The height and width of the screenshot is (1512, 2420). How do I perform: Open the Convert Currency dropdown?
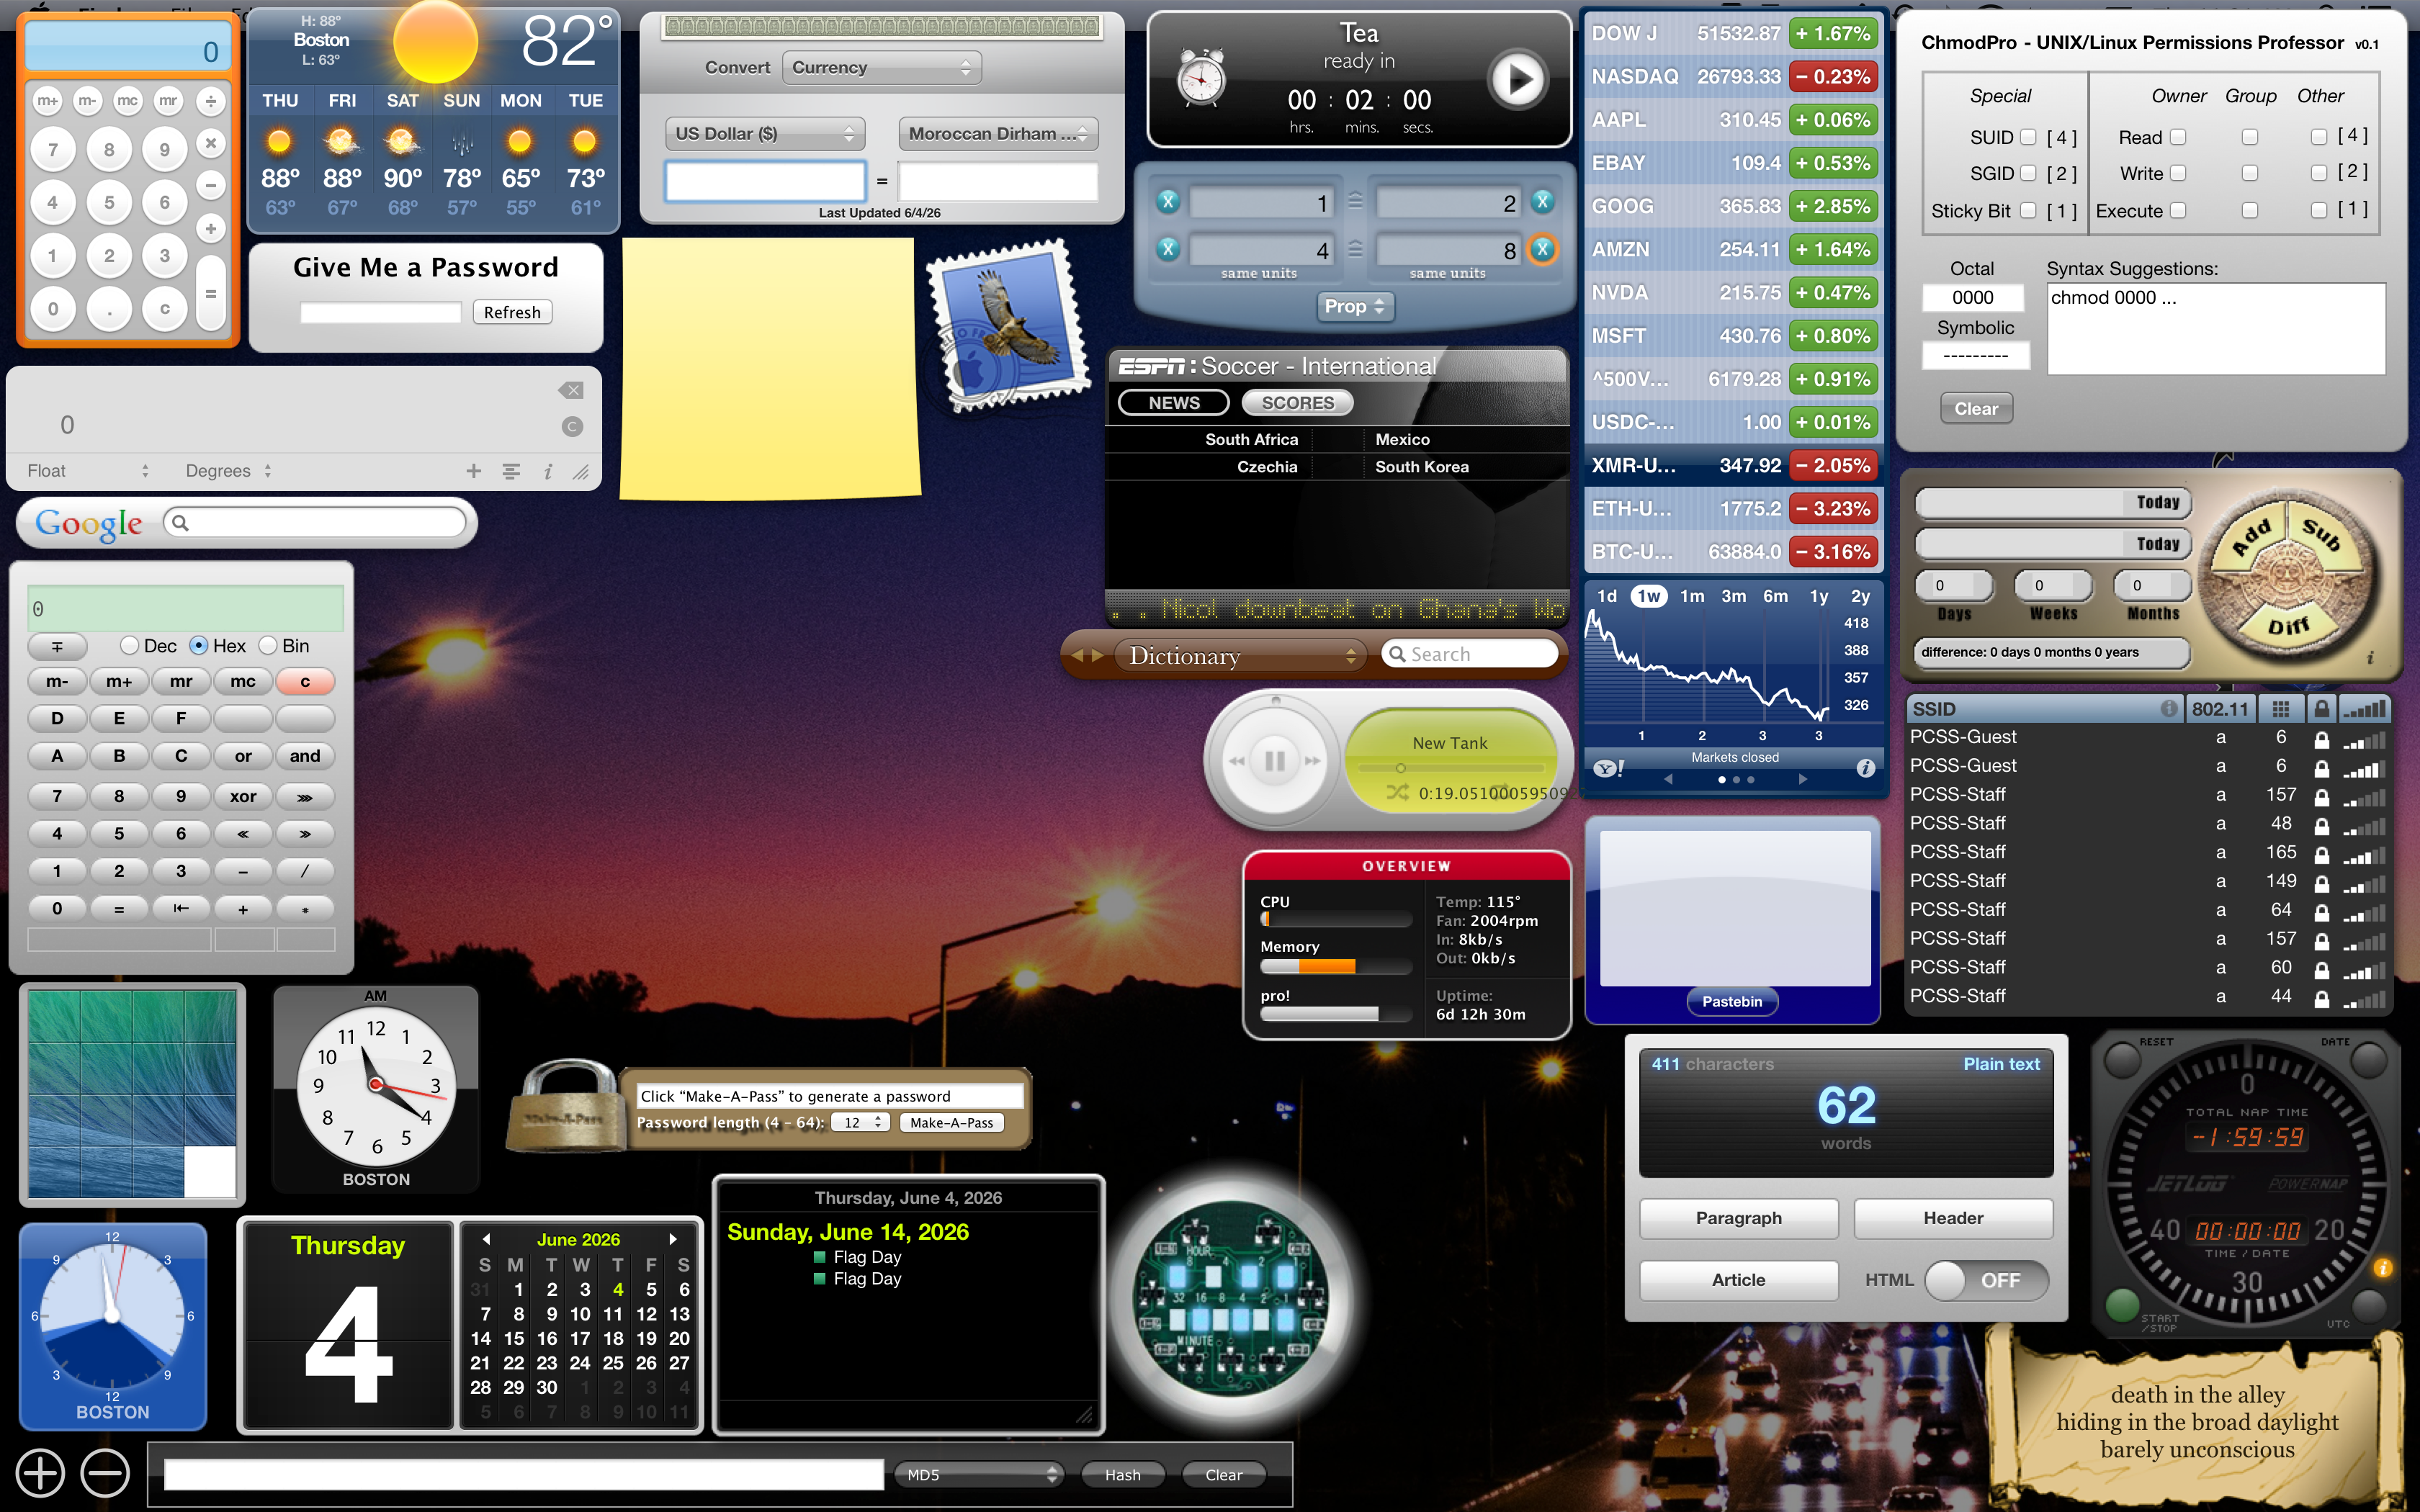pyautogui.click(x=881, y=67)
